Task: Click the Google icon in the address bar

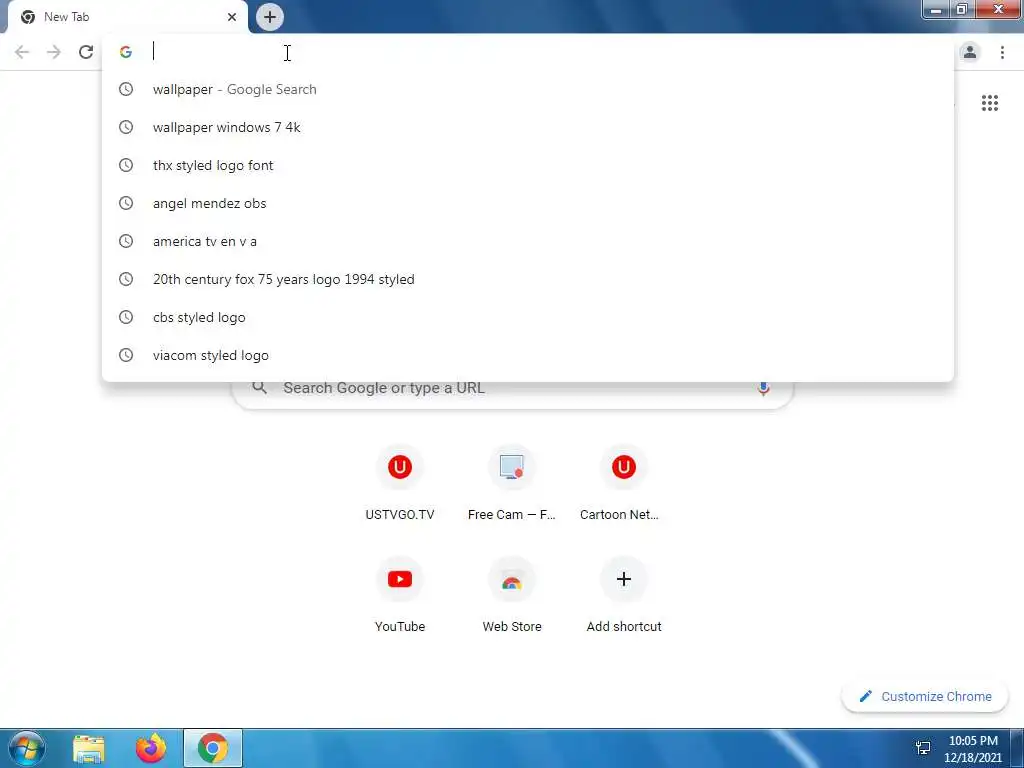Action: click(x=126, y=52)
